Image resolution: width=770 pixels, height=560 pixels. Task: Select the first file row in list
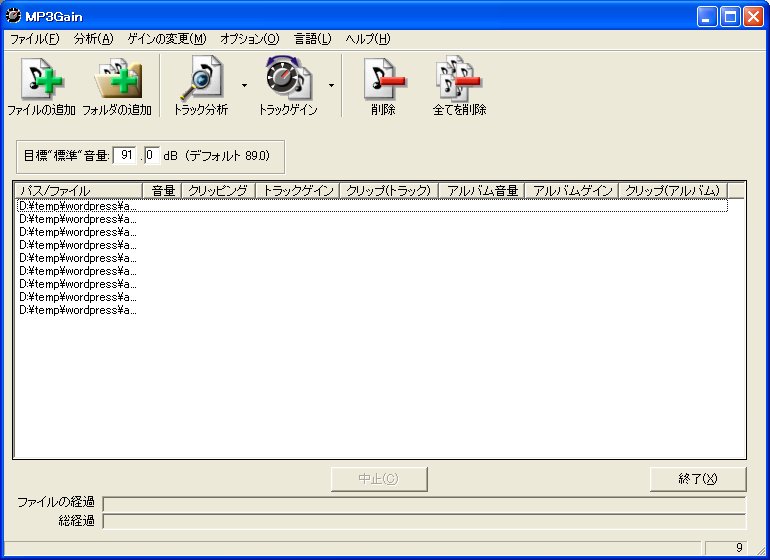pos(78,206)
